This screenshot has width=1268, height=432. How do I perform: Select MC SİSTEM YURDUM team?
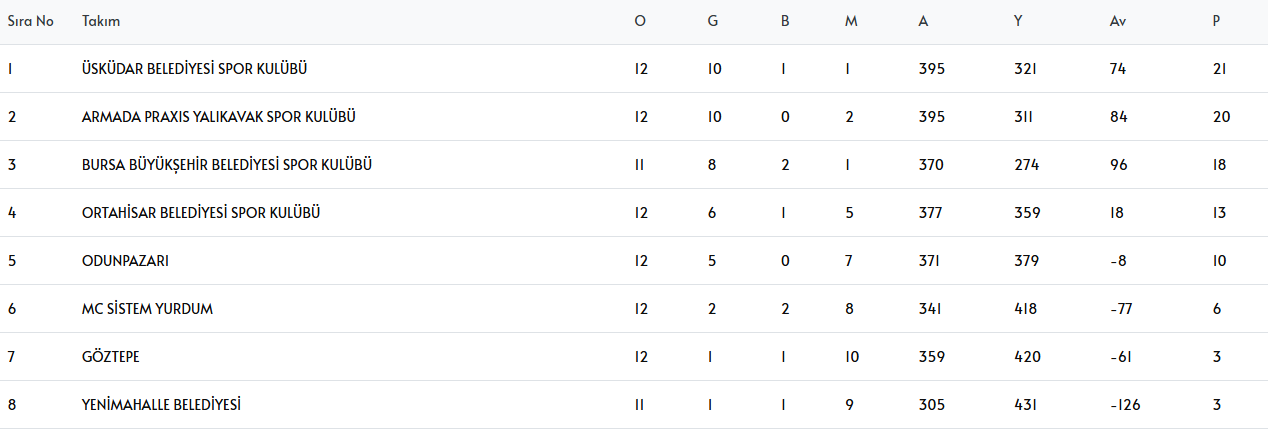click(147, 309)
